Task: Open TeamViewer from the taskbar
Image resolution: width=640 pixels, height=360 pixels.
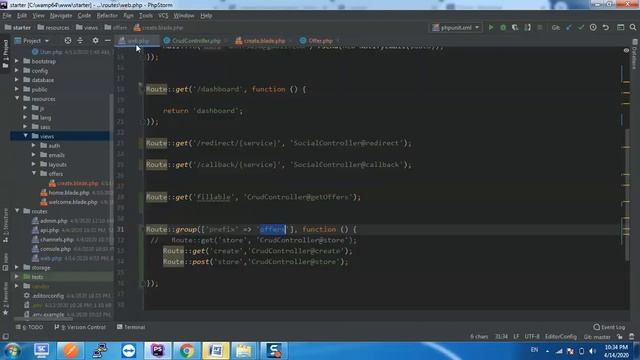Action: coord(129,351)
